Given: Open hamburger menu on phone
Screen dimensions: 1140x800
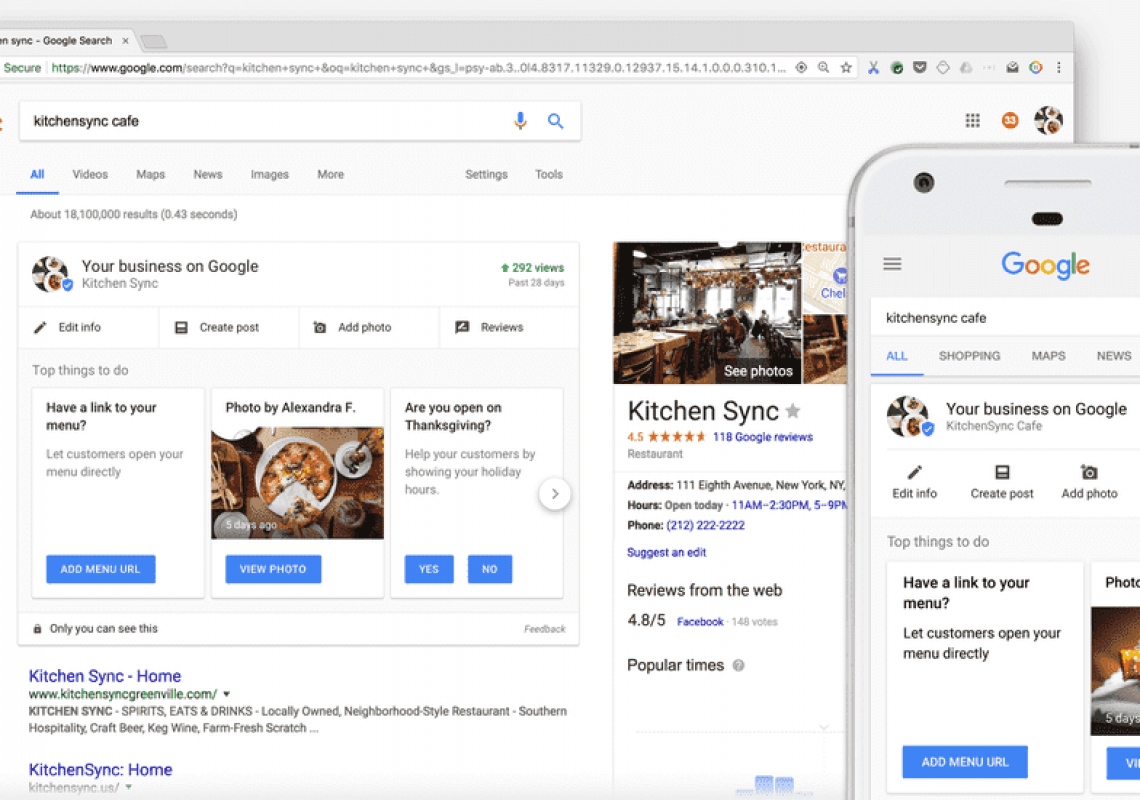Looking at the screenshot, I should click(x=892, y=264).
